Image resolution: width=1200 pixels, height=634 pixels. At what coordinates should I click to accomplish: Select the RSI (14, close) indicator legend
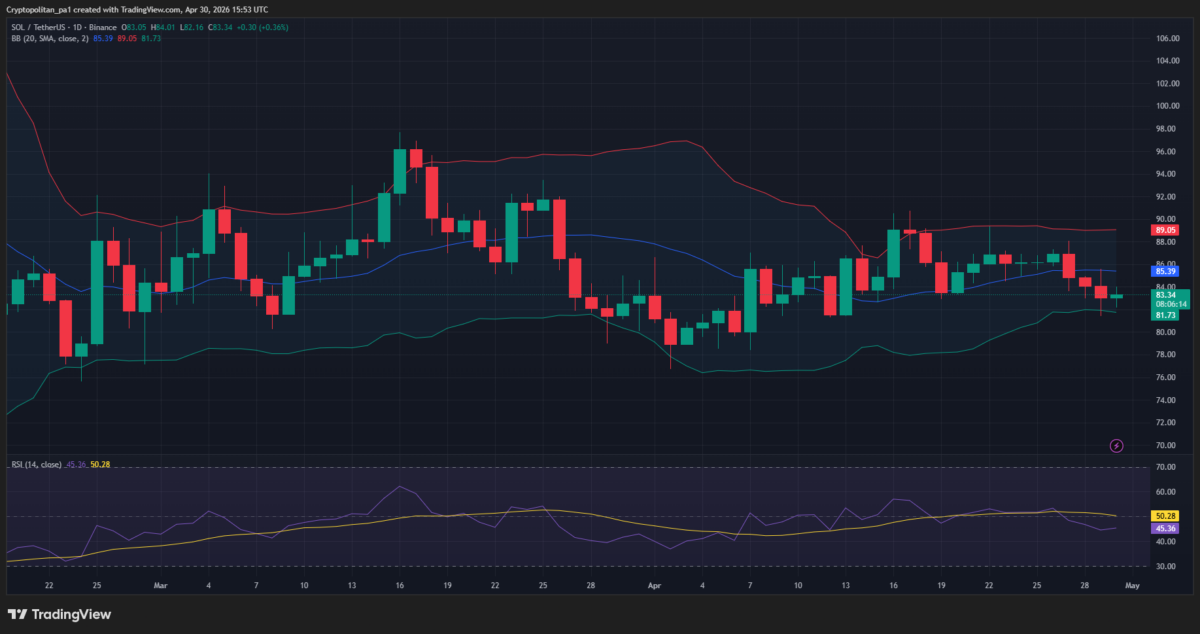[36, 464]
